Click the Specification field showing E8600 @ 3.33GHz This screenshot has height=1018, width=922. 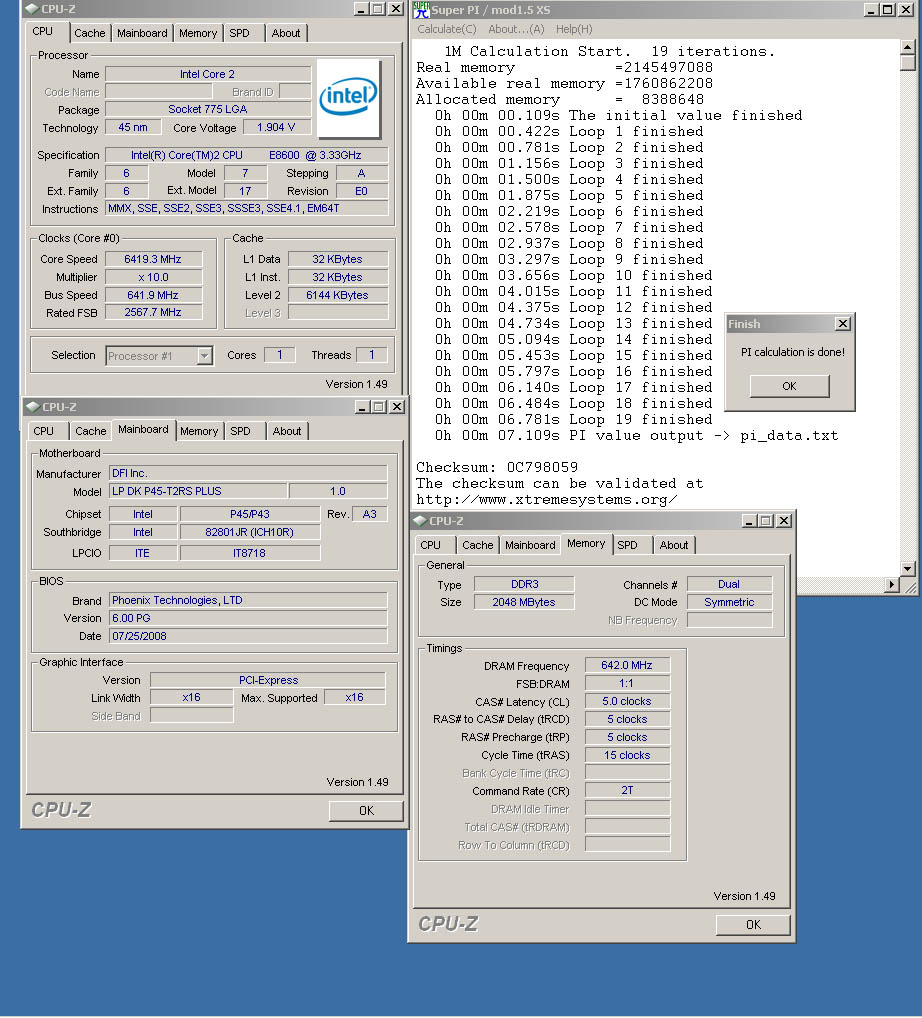tap(247, 155)
